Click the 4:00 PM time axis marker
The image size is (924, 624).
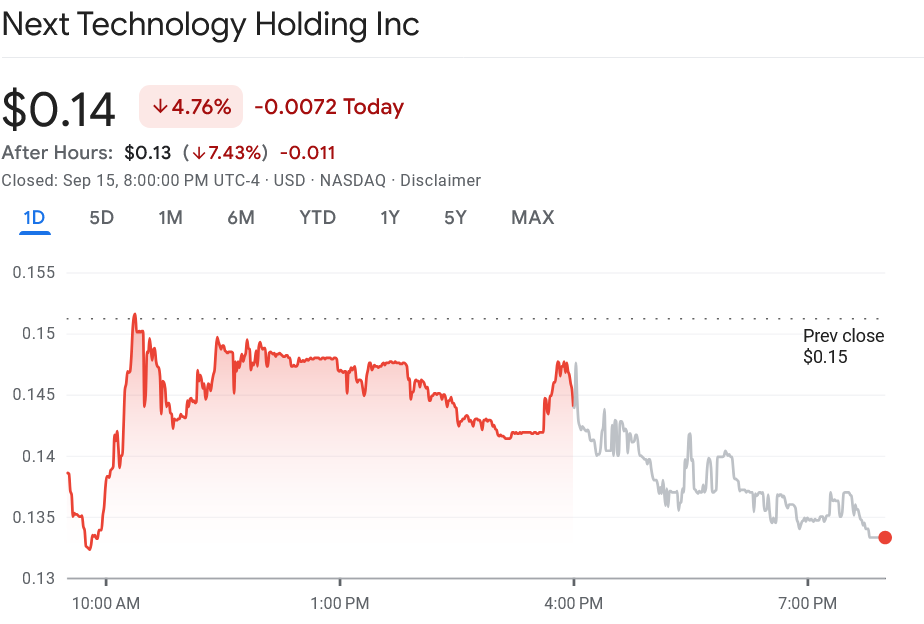[574, 603]
